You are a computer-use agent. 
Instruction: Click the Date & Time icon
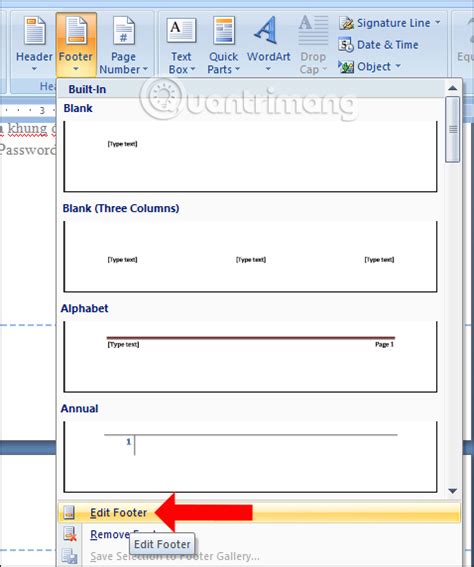[x=346, y=45]
